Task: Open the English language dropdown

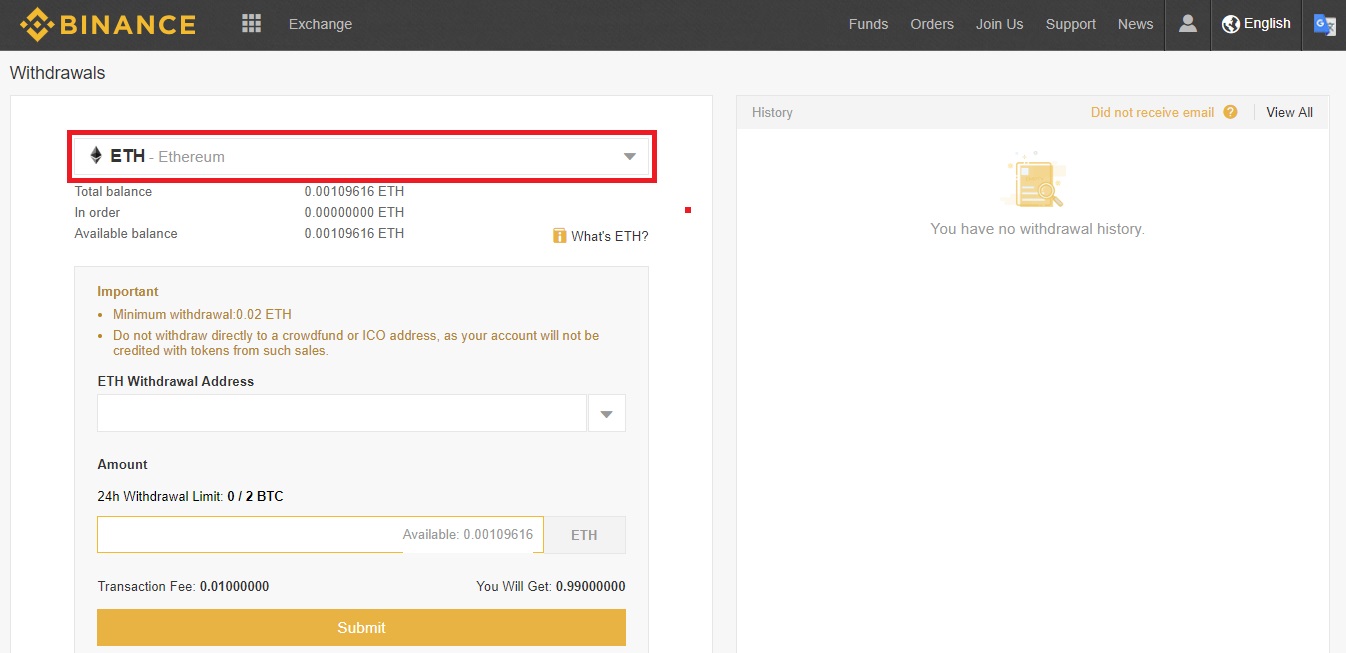Action: click(1256, 23)
